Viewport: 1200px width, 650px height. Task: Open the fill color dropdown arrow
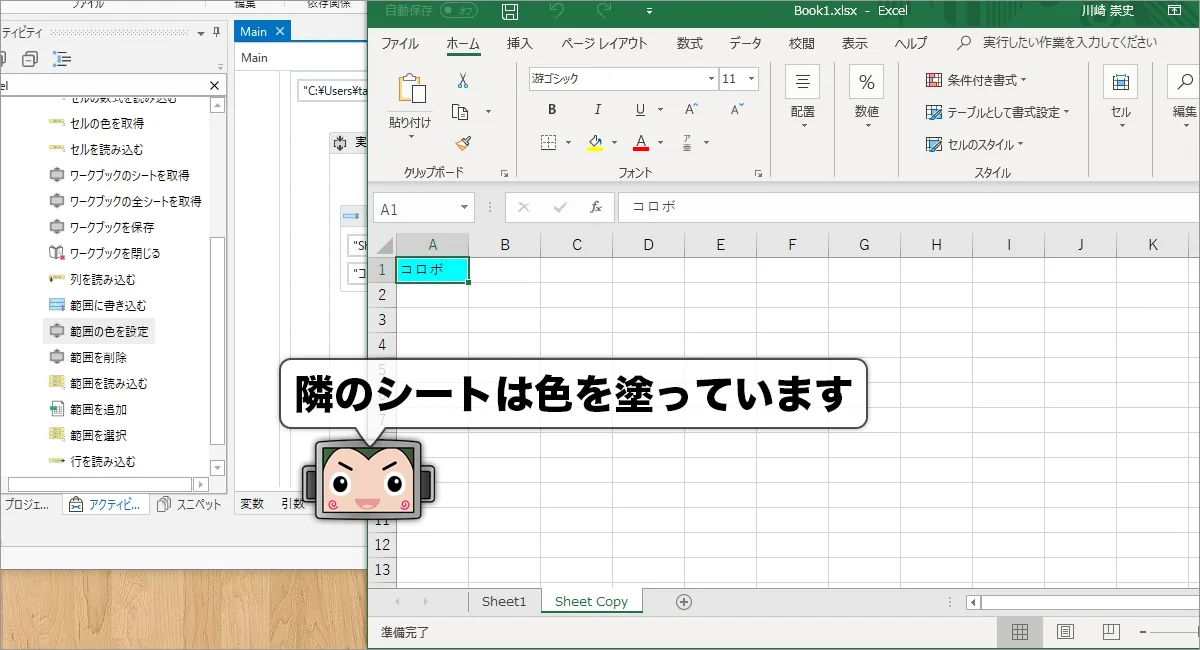[x=615, y=142]
